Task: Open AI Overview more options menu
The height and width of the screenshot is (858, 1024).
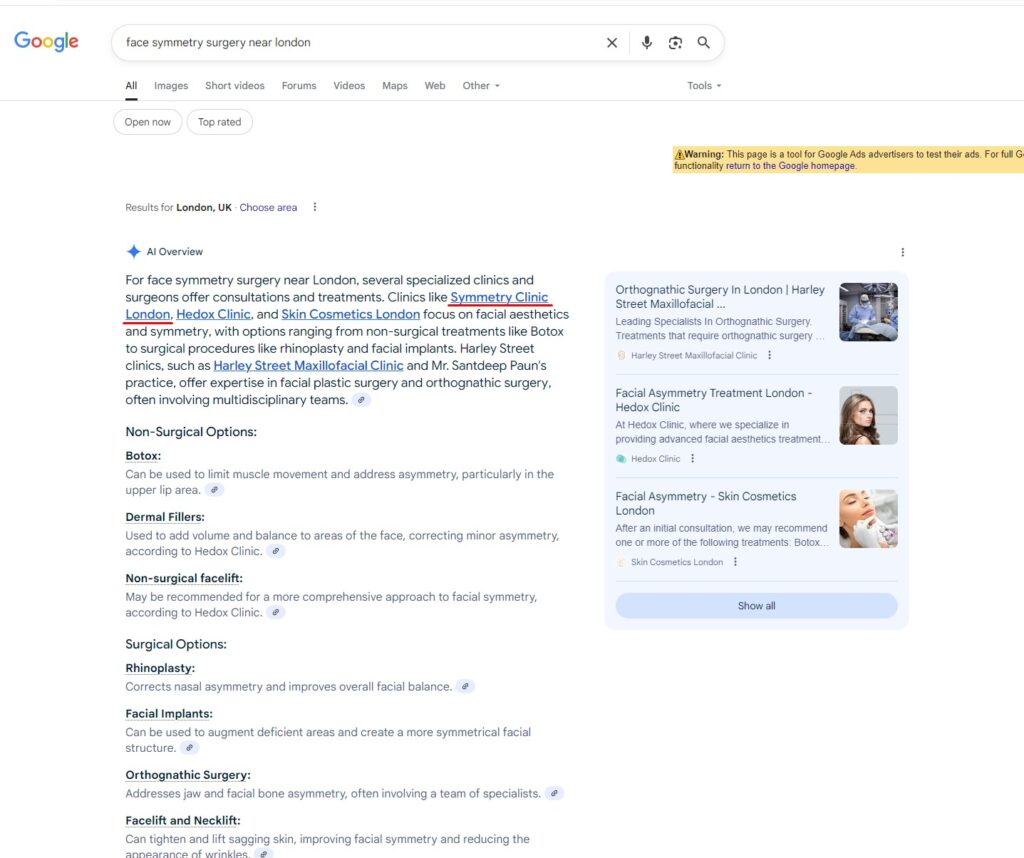Action: (903, 252)
